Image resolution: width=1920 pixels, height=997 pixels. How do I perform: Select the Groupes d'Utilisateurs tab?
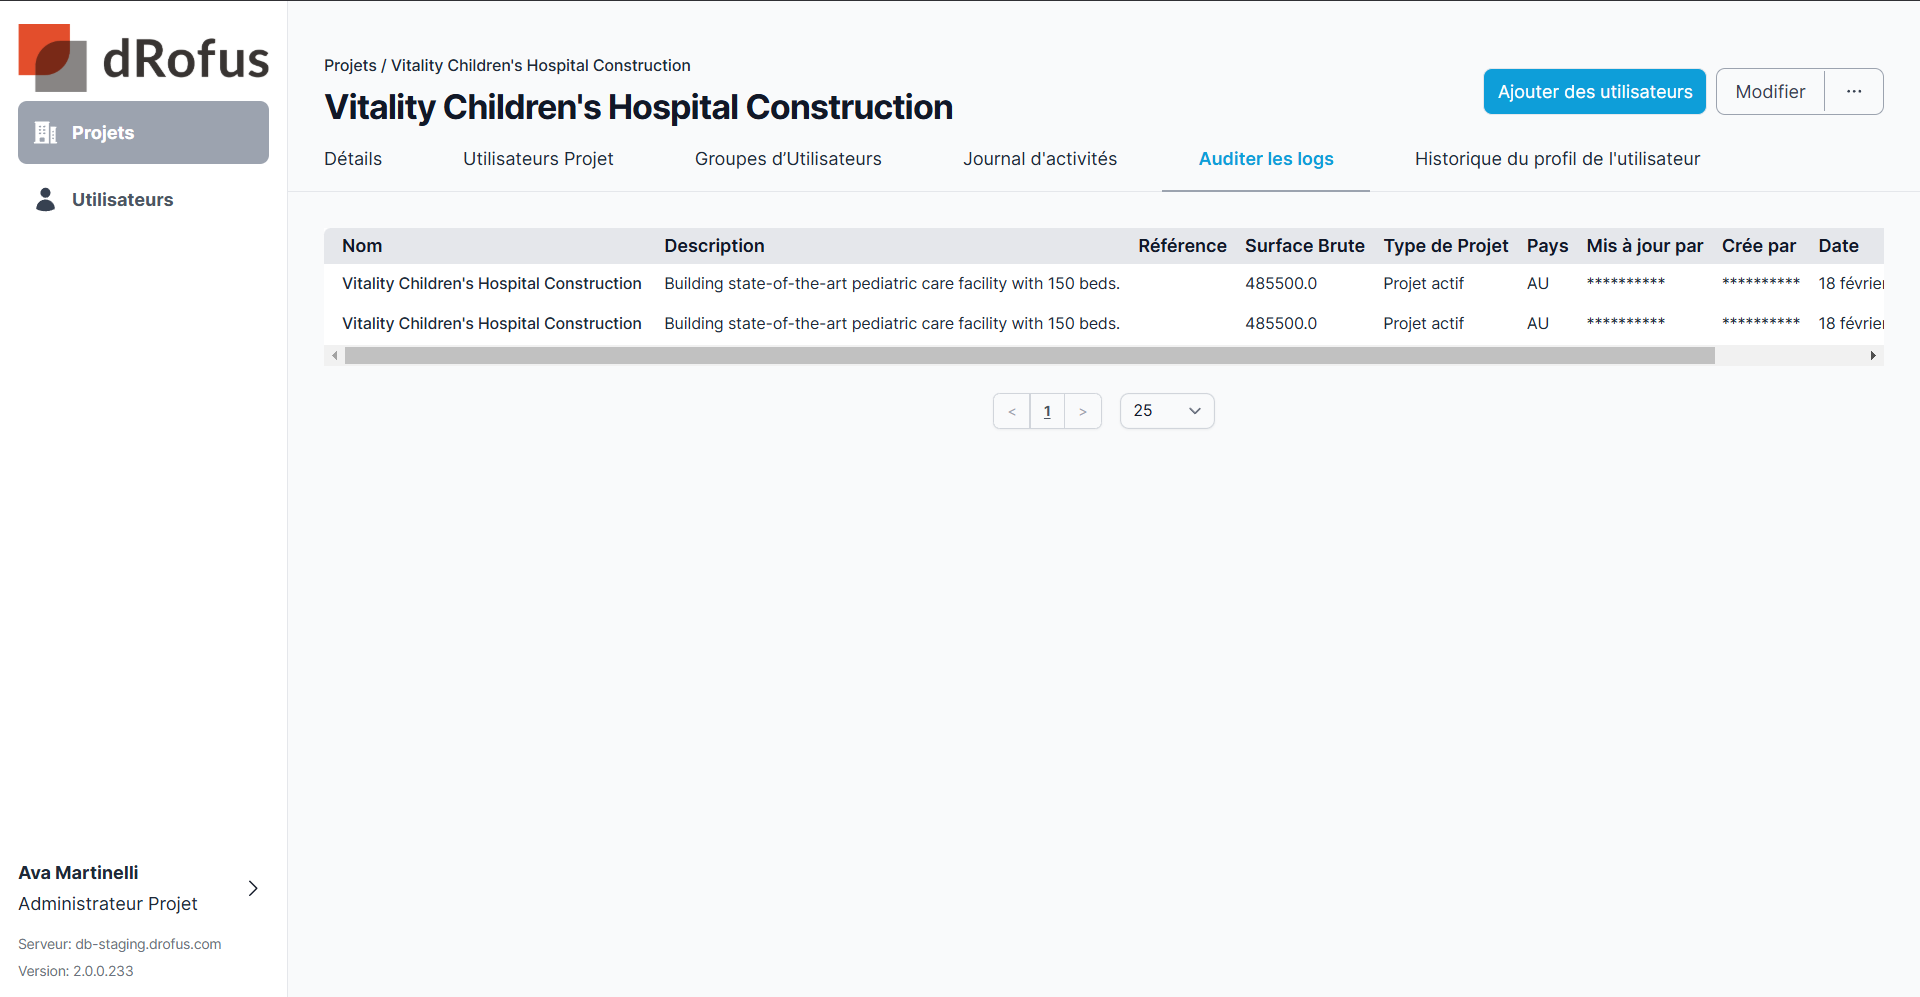pos(788,159)
